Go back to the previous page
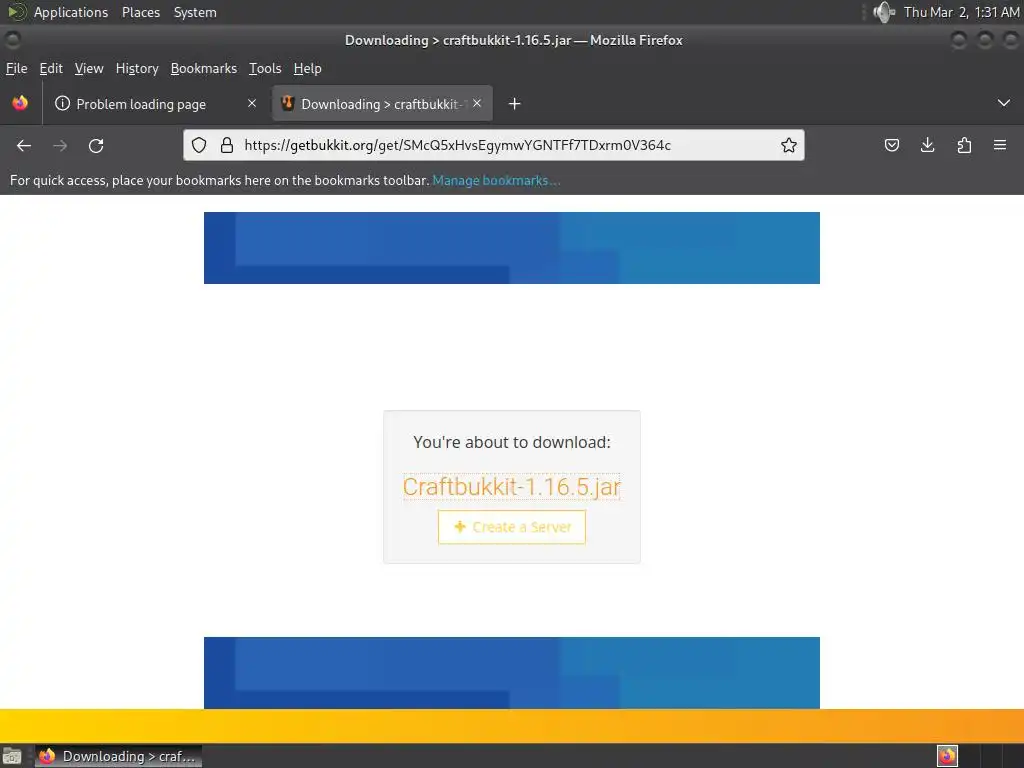 (24, 146)
